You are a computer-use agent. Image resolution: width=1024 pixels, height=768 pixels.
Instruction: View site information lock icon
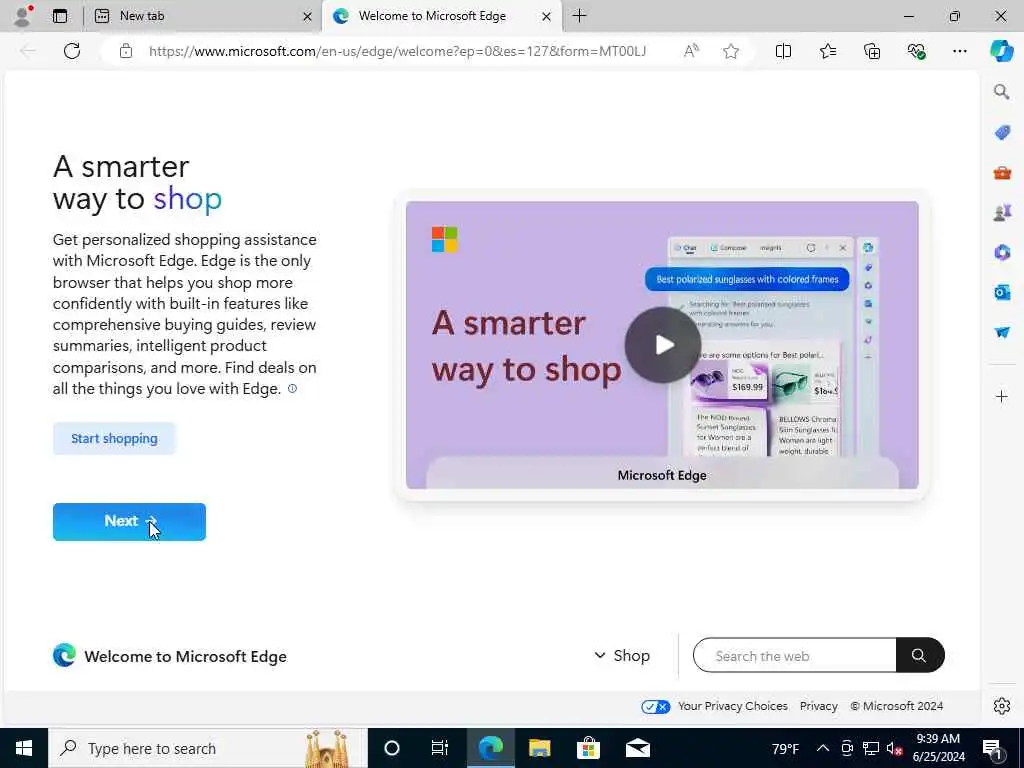pyautogui.click(x=126, y=51)
